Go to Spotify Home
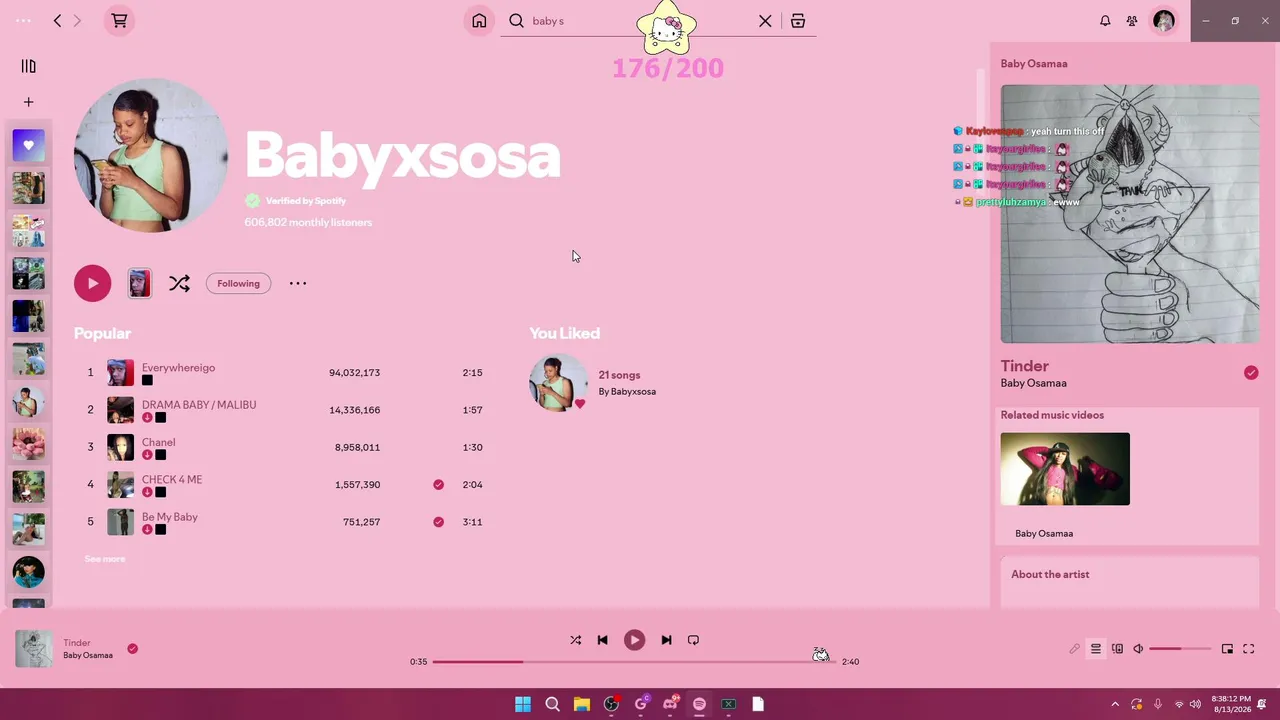Viewport: 1280px width, 720px height. [x=479, y=21]
